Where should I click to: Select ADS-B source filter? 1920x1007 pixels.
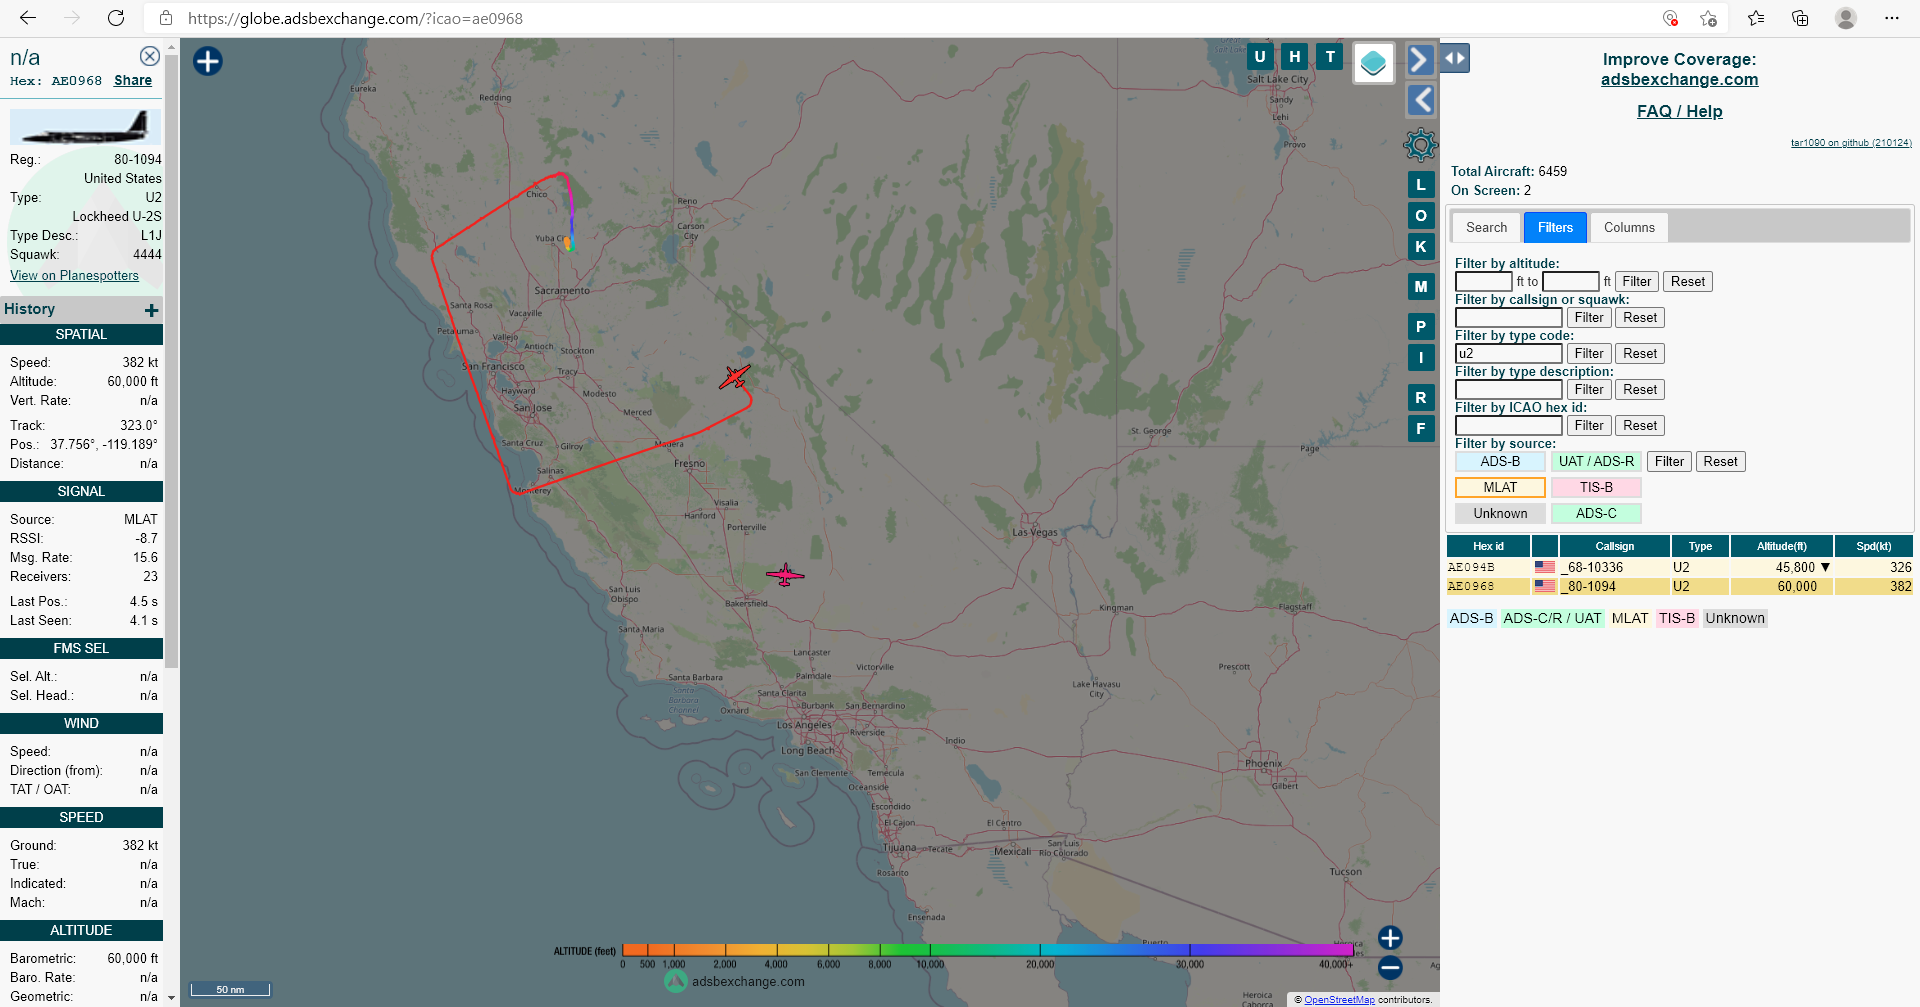point(1500,462)
